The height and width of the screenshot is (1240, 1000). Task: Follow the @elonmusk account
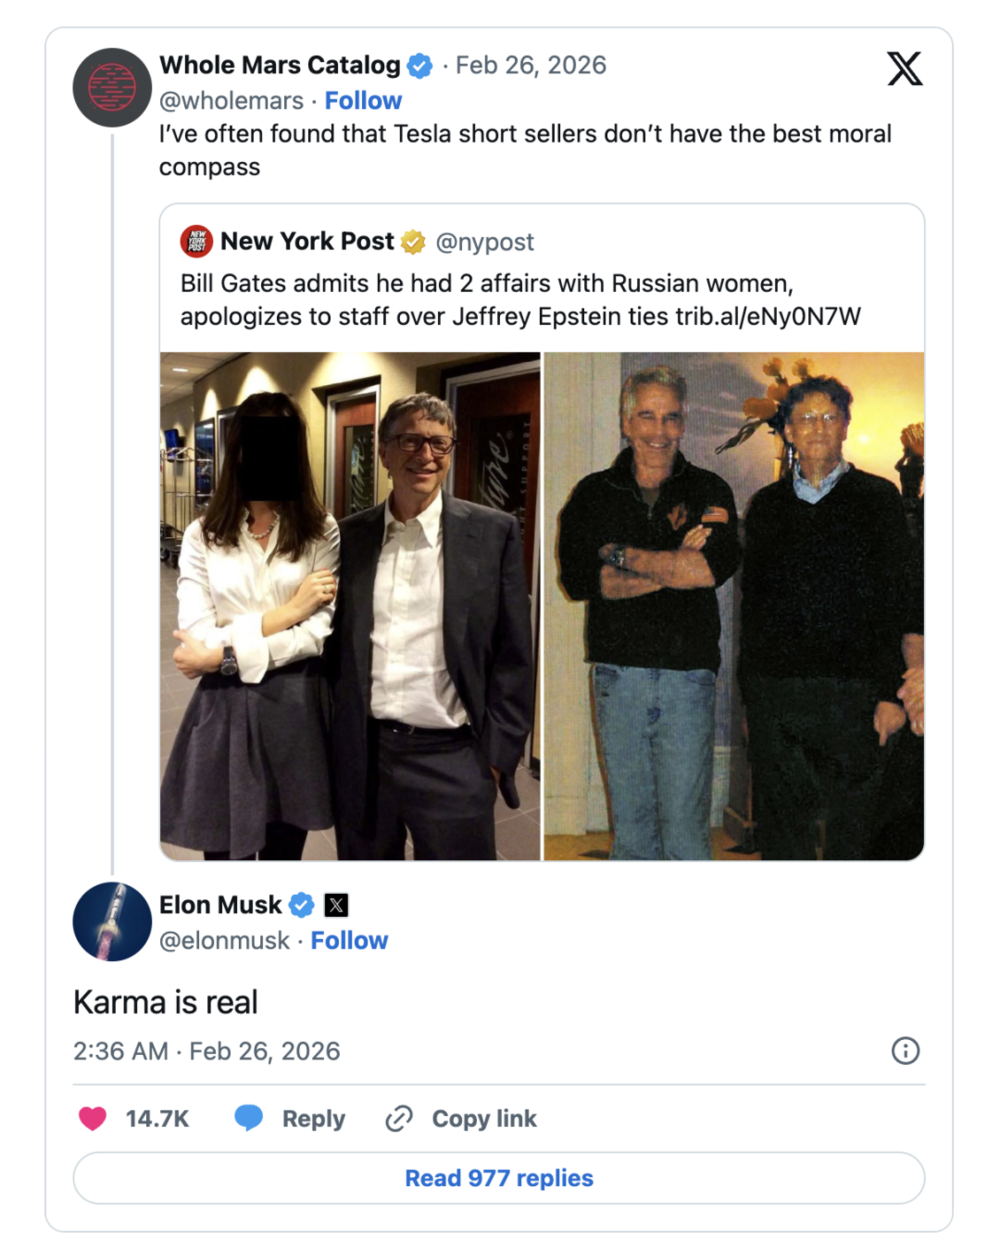pos(349,941)
